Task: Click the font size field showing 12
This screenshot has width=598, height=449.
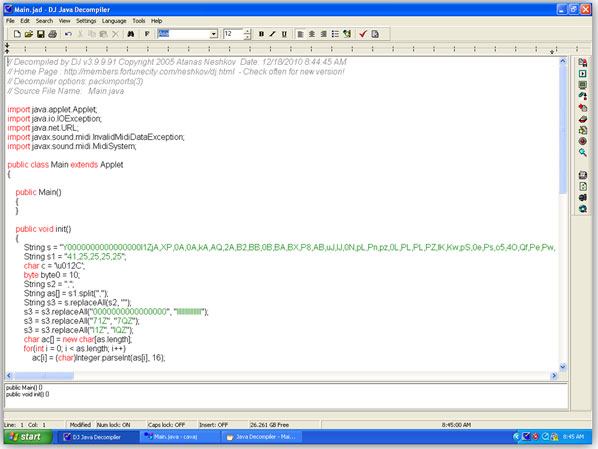Action: click(x=233, y=34)
